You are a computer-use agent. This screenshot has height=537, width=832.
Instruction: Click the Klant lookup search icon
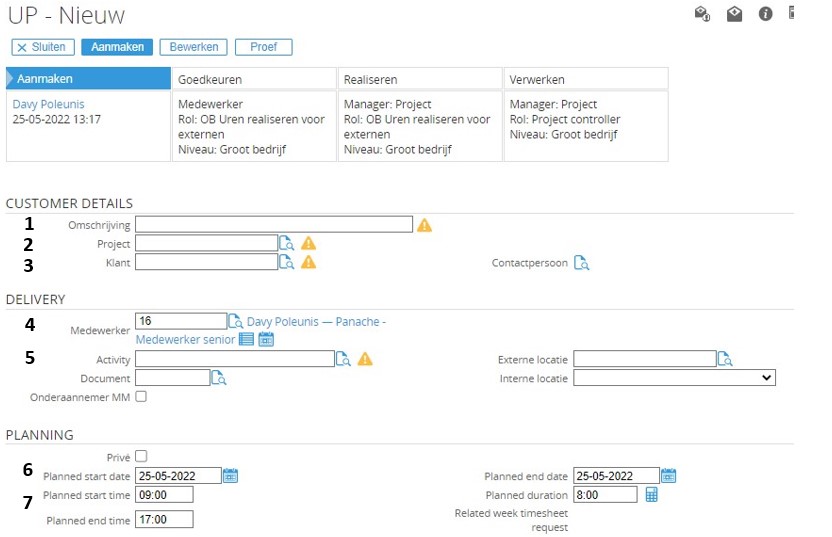point(286,262)
